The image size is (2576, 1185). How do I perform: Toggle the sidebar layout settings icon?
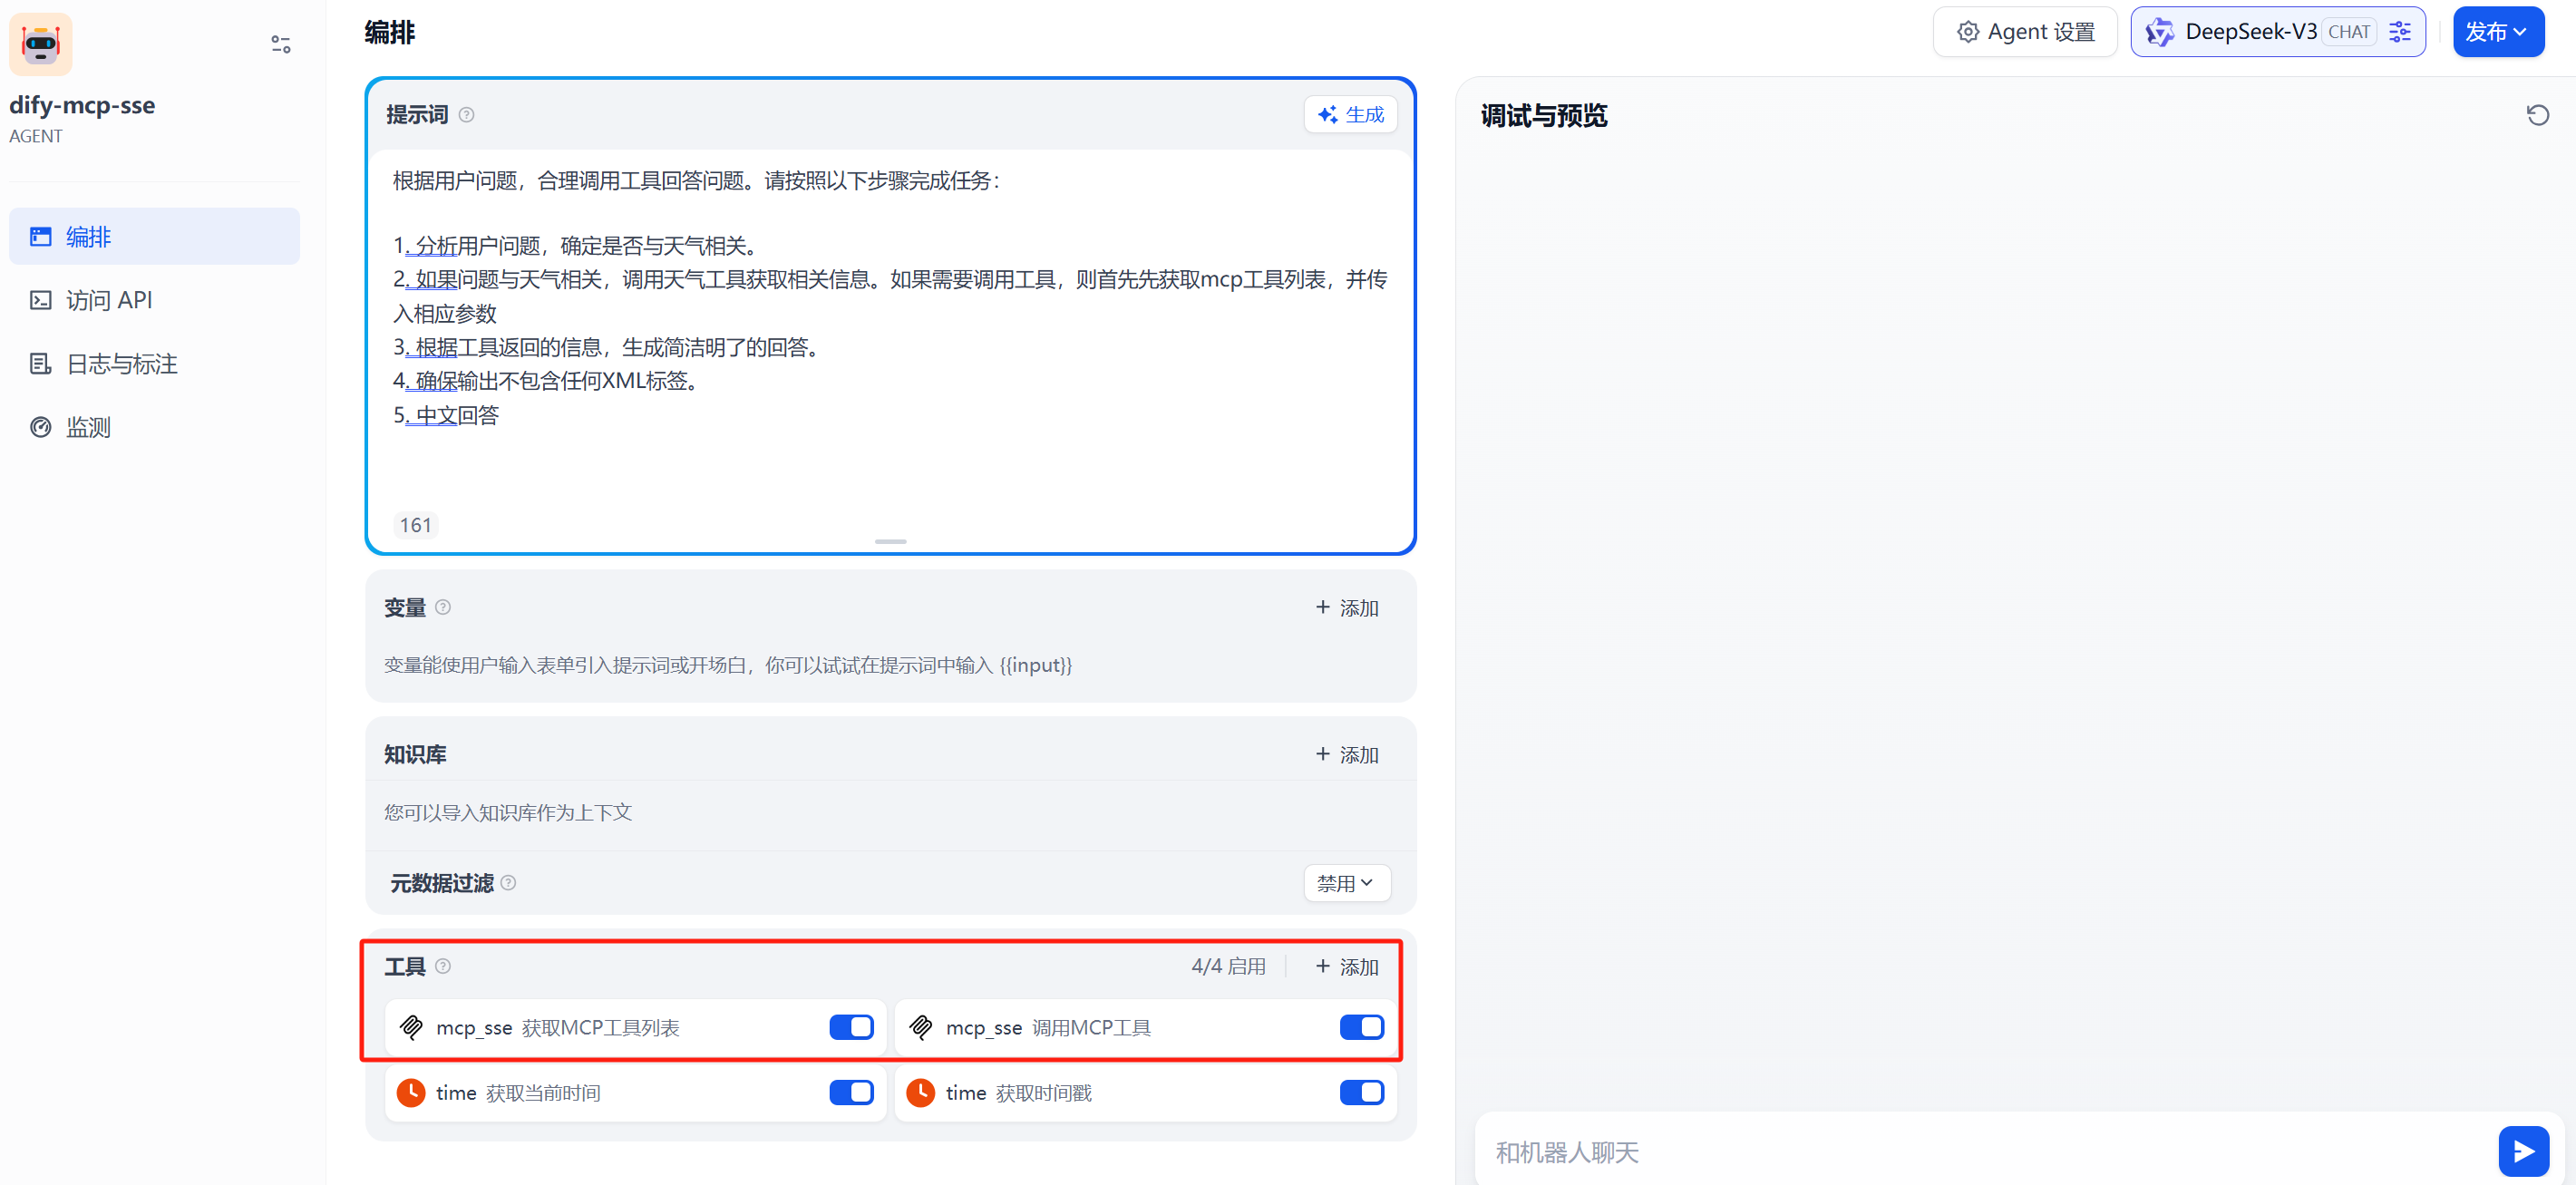pyautogui.click(x=281, y=44)
